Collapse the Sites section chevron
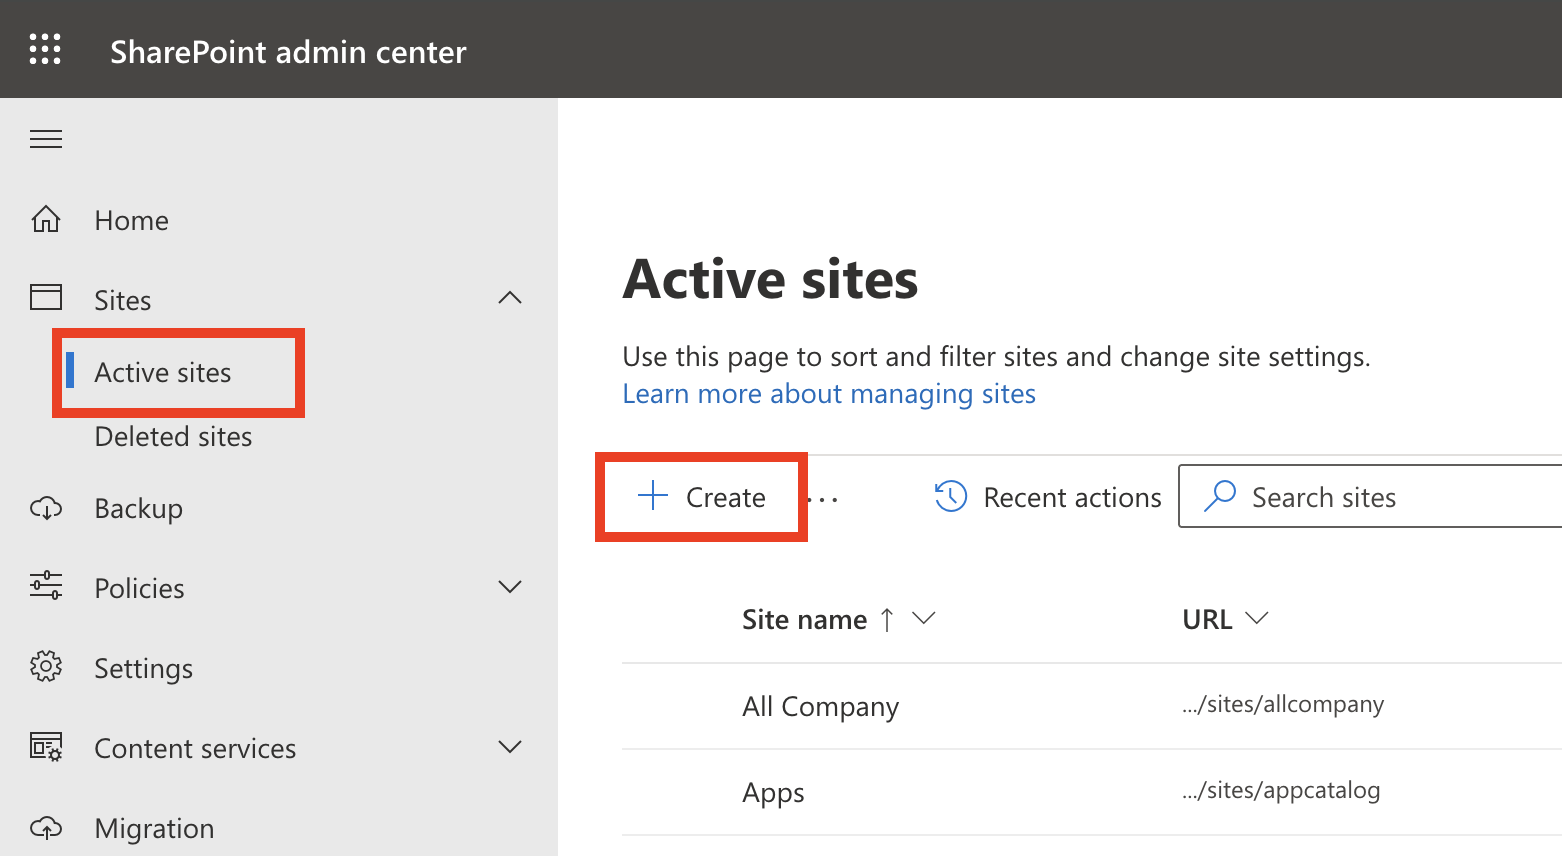 [x=510, y=298]
